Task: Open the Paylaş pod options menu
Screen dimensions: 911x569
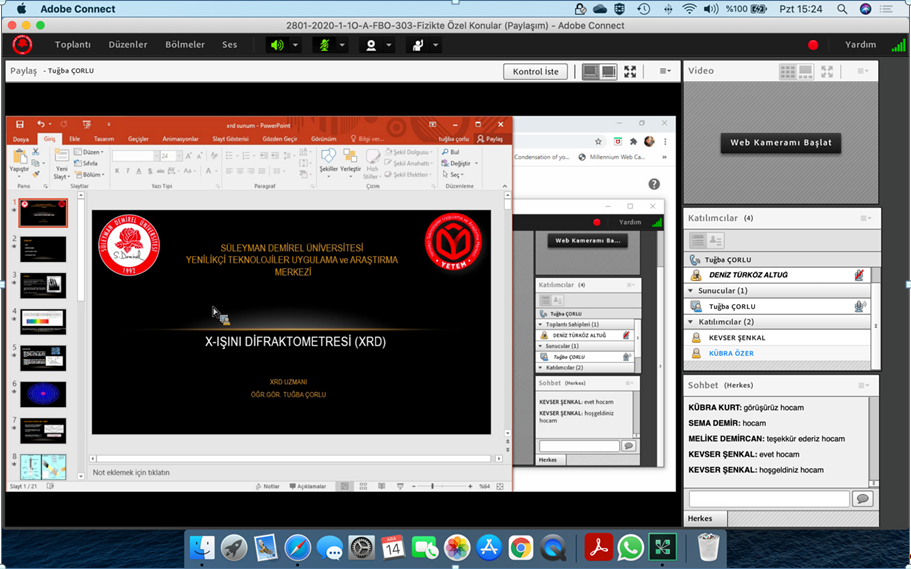Action: point(664,72)
